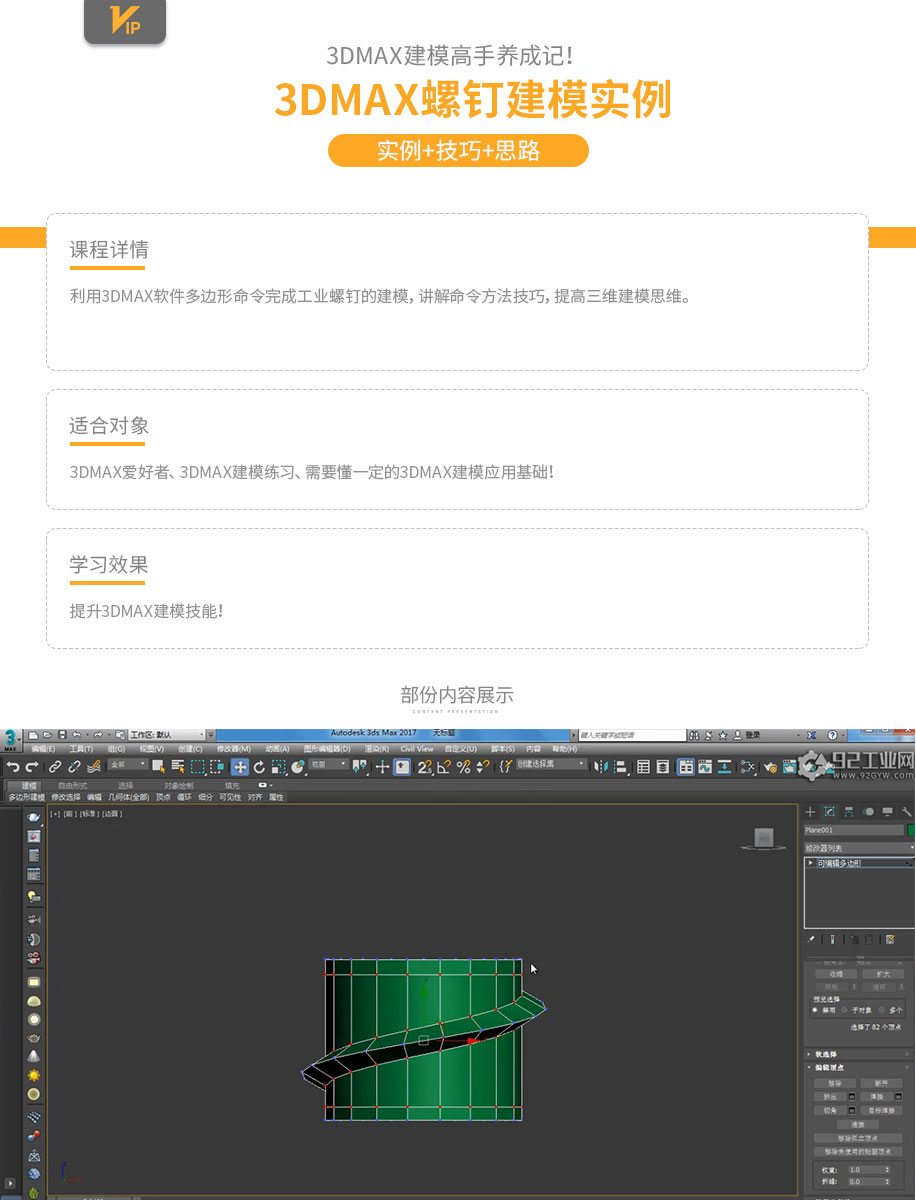
Task: Collapse the 编辑顶点 rollout
Action: pos(858,1067)
